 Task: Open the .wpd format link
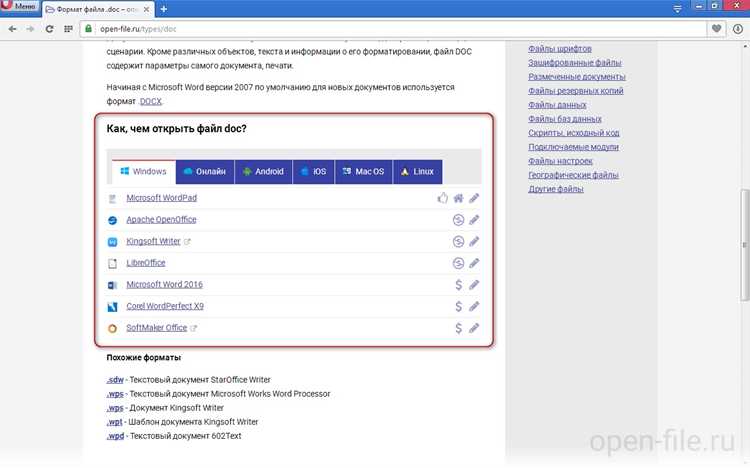coord(115,436)
